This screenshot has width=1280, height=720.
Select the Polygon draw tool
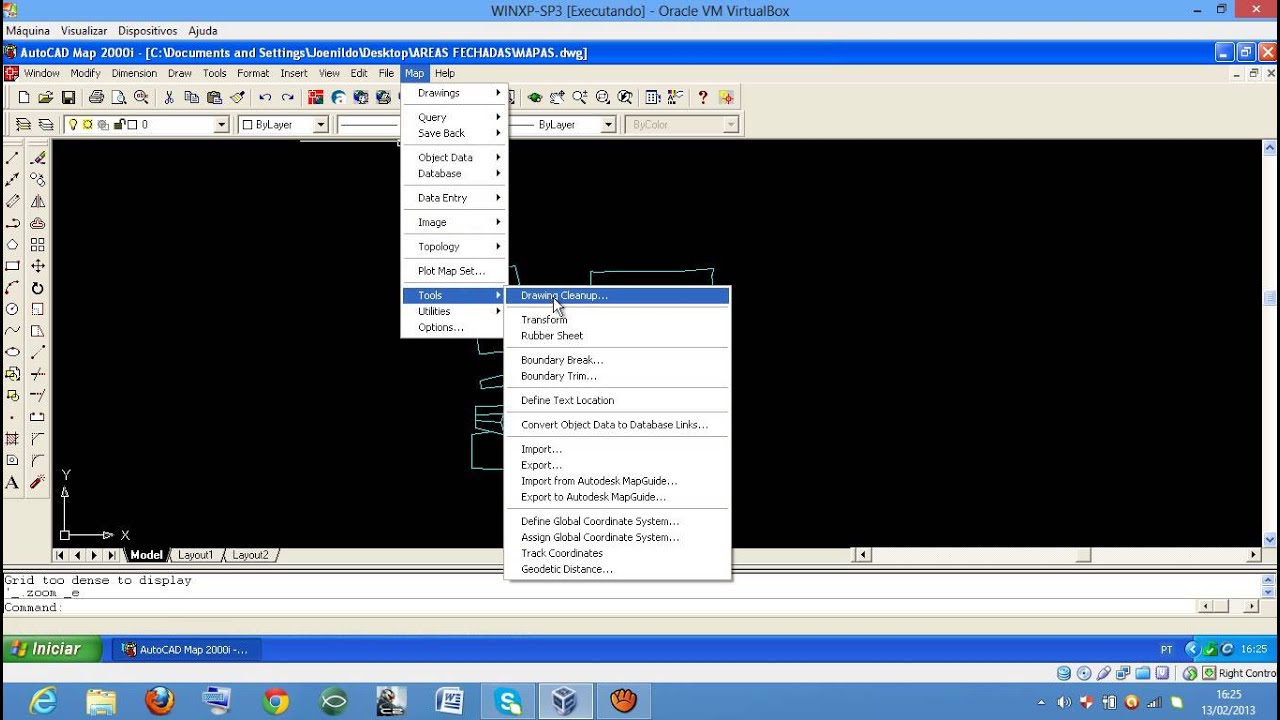click(12, 244)
